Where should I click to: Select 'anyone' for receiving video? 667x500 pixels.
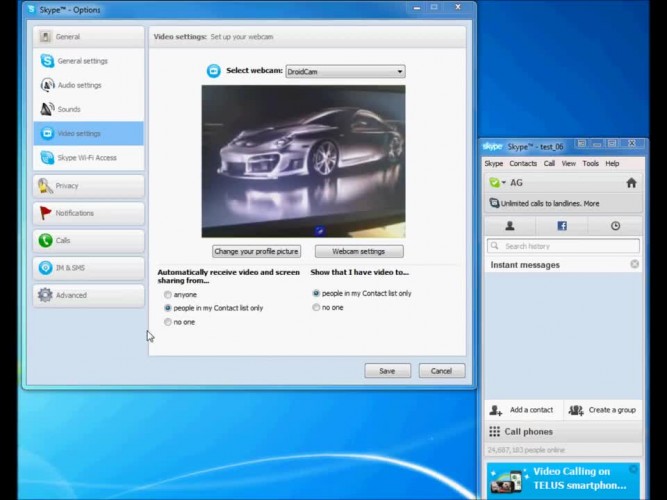pos(168,294)
